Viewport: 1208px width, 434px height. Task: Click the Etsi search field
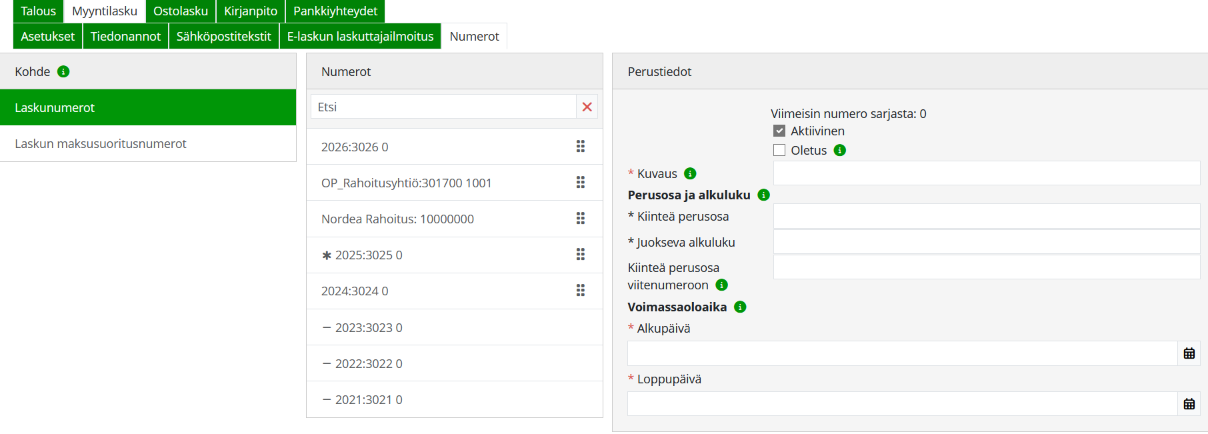(443, 107)
